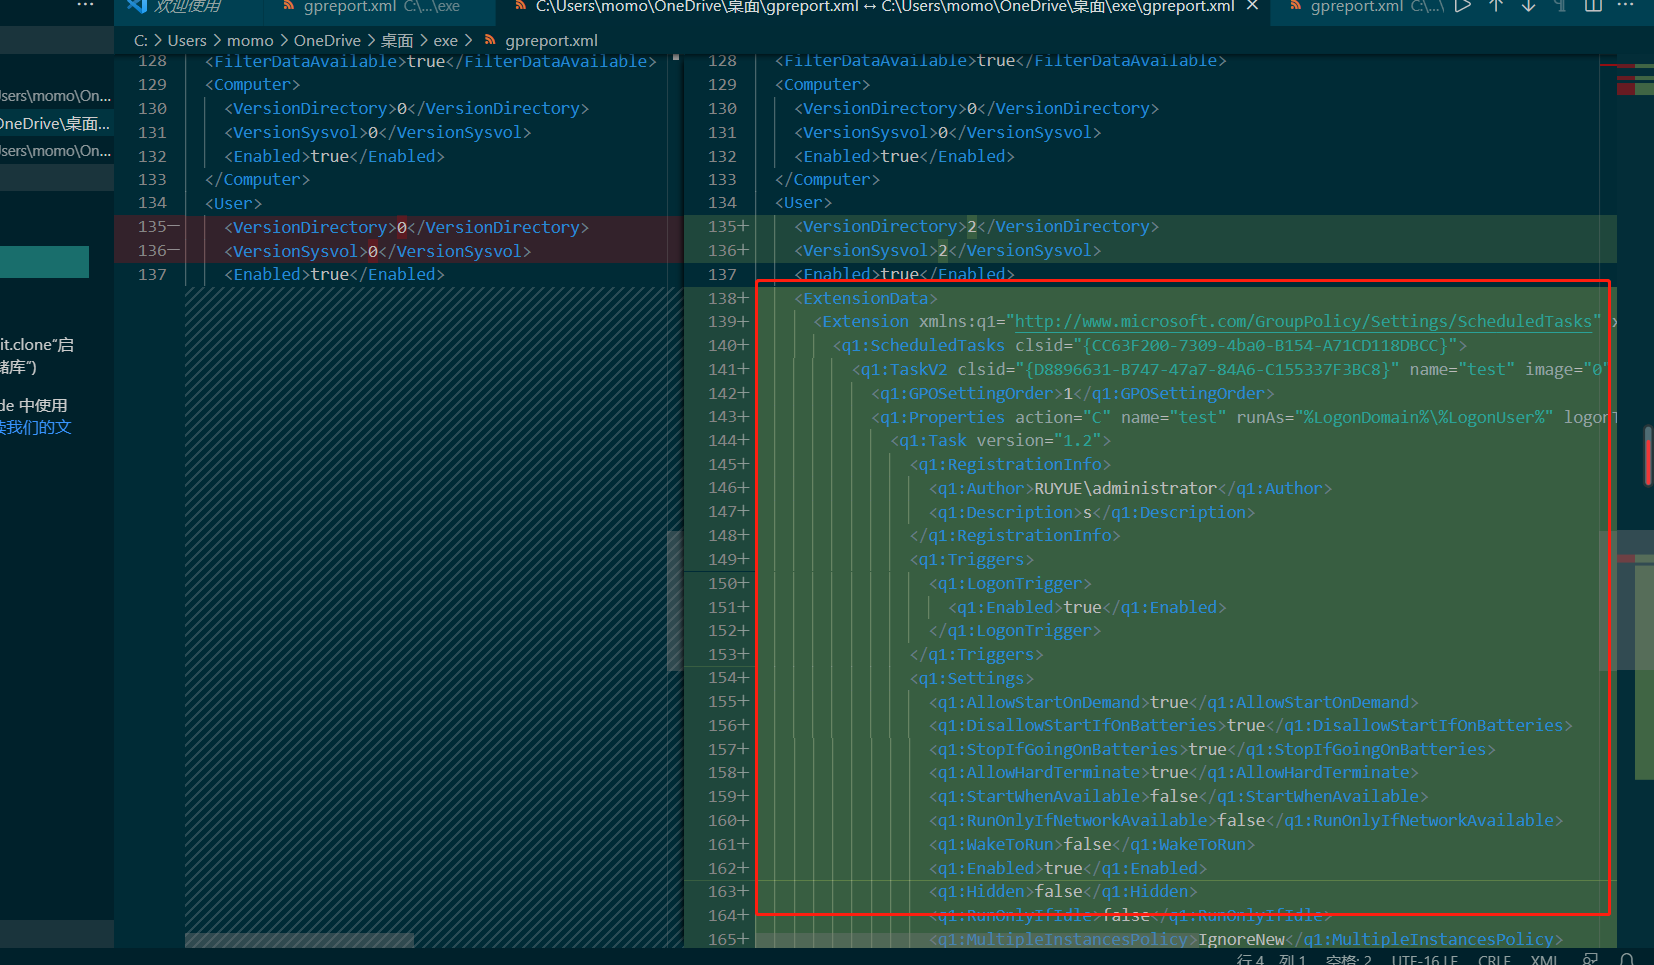Click the teal button in the sidebar

pos(44,262)
